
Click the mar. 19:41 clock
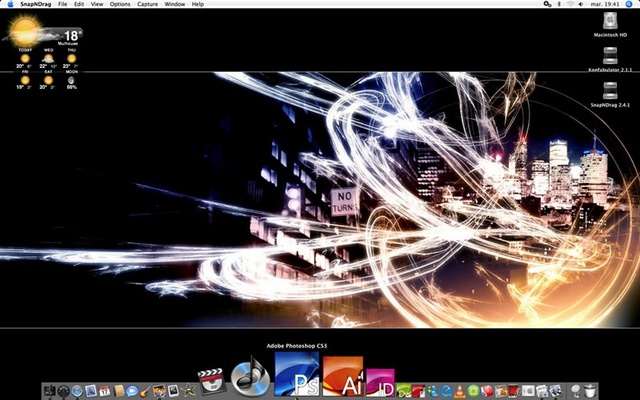coord(607,4)
